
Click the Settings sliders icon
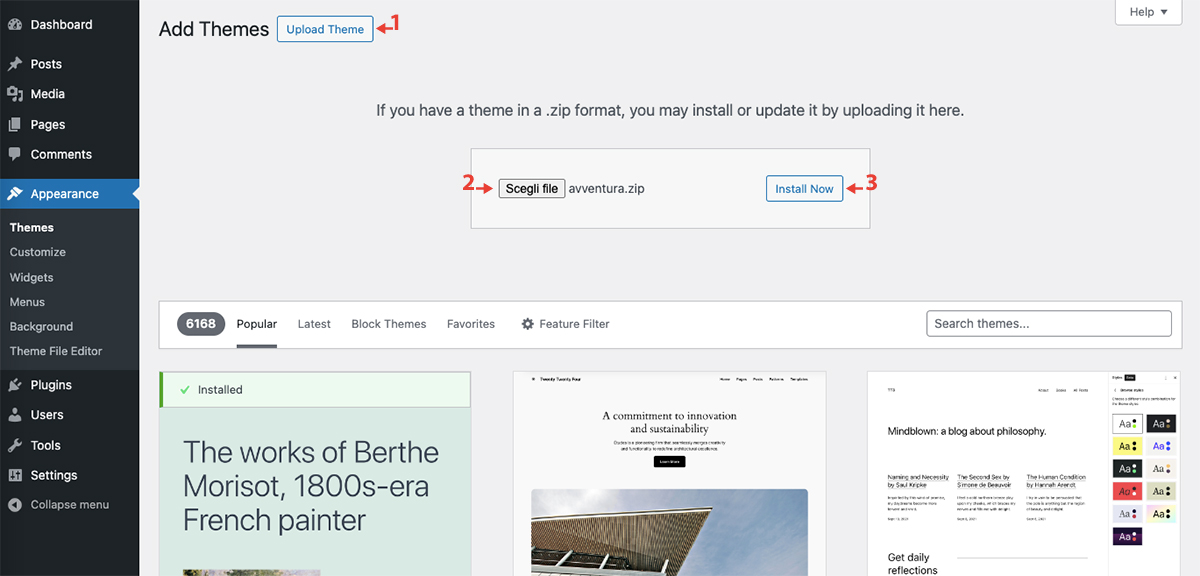[x=15, y=475]
